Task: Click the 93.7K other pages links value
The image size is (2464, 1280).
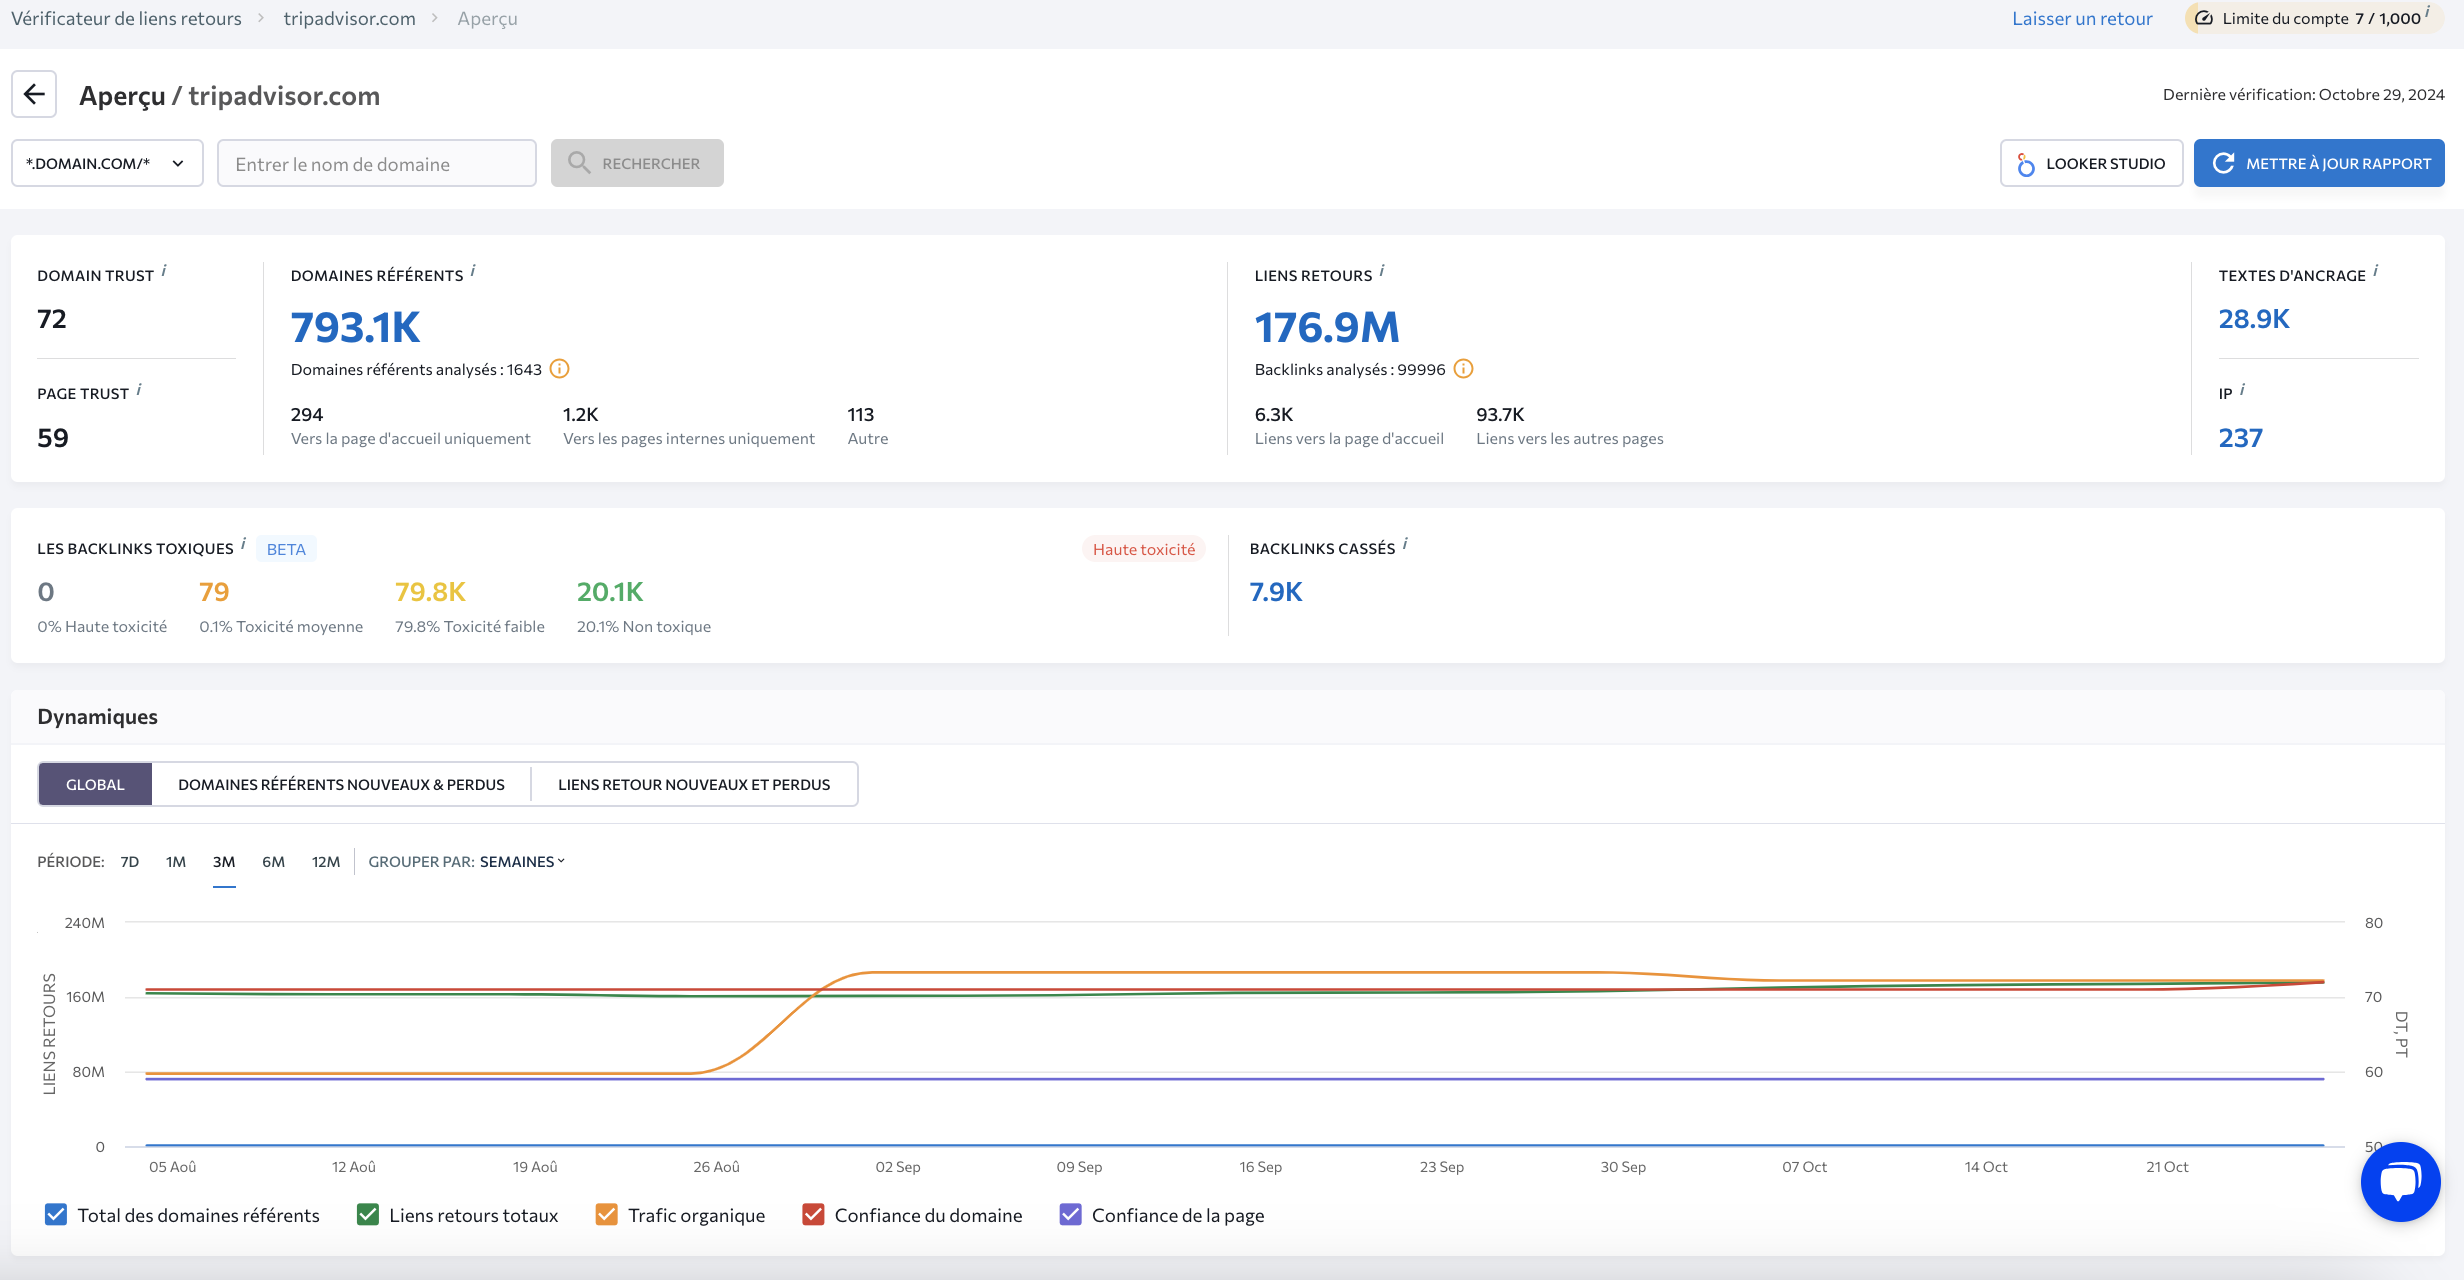Action: (x=1500, y=414)
